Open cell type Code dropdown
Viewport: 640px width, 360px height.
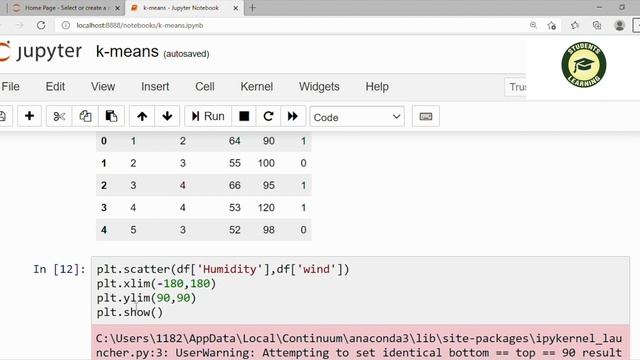357,117
